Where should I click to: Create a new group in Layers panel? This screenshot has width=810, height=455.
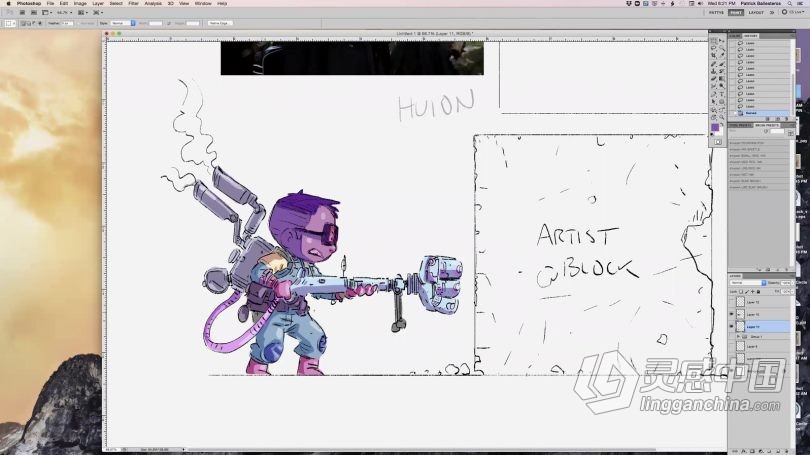[768, 451]
